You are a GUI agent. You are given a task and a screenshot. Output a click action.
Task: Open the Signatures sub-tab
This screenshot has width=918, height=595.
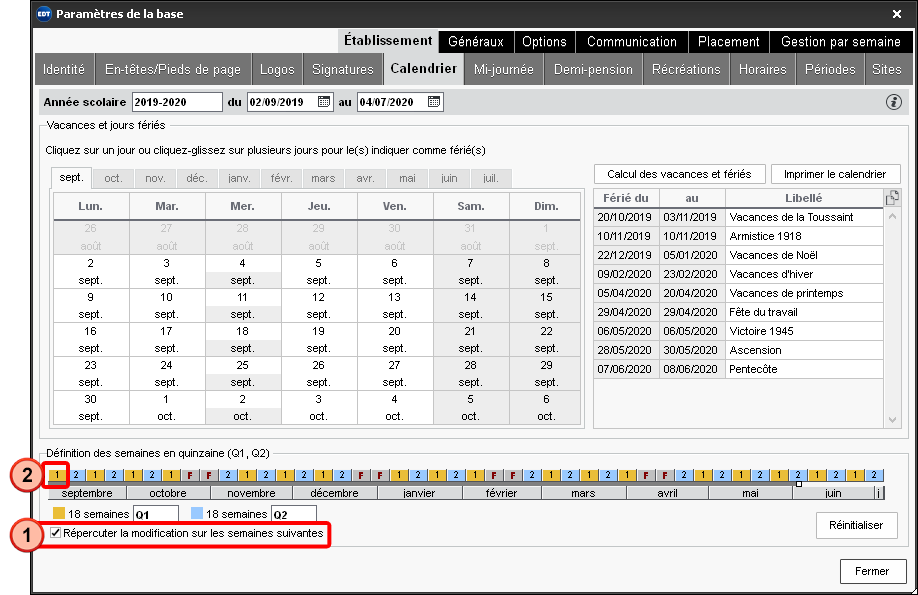pos(342,69)
